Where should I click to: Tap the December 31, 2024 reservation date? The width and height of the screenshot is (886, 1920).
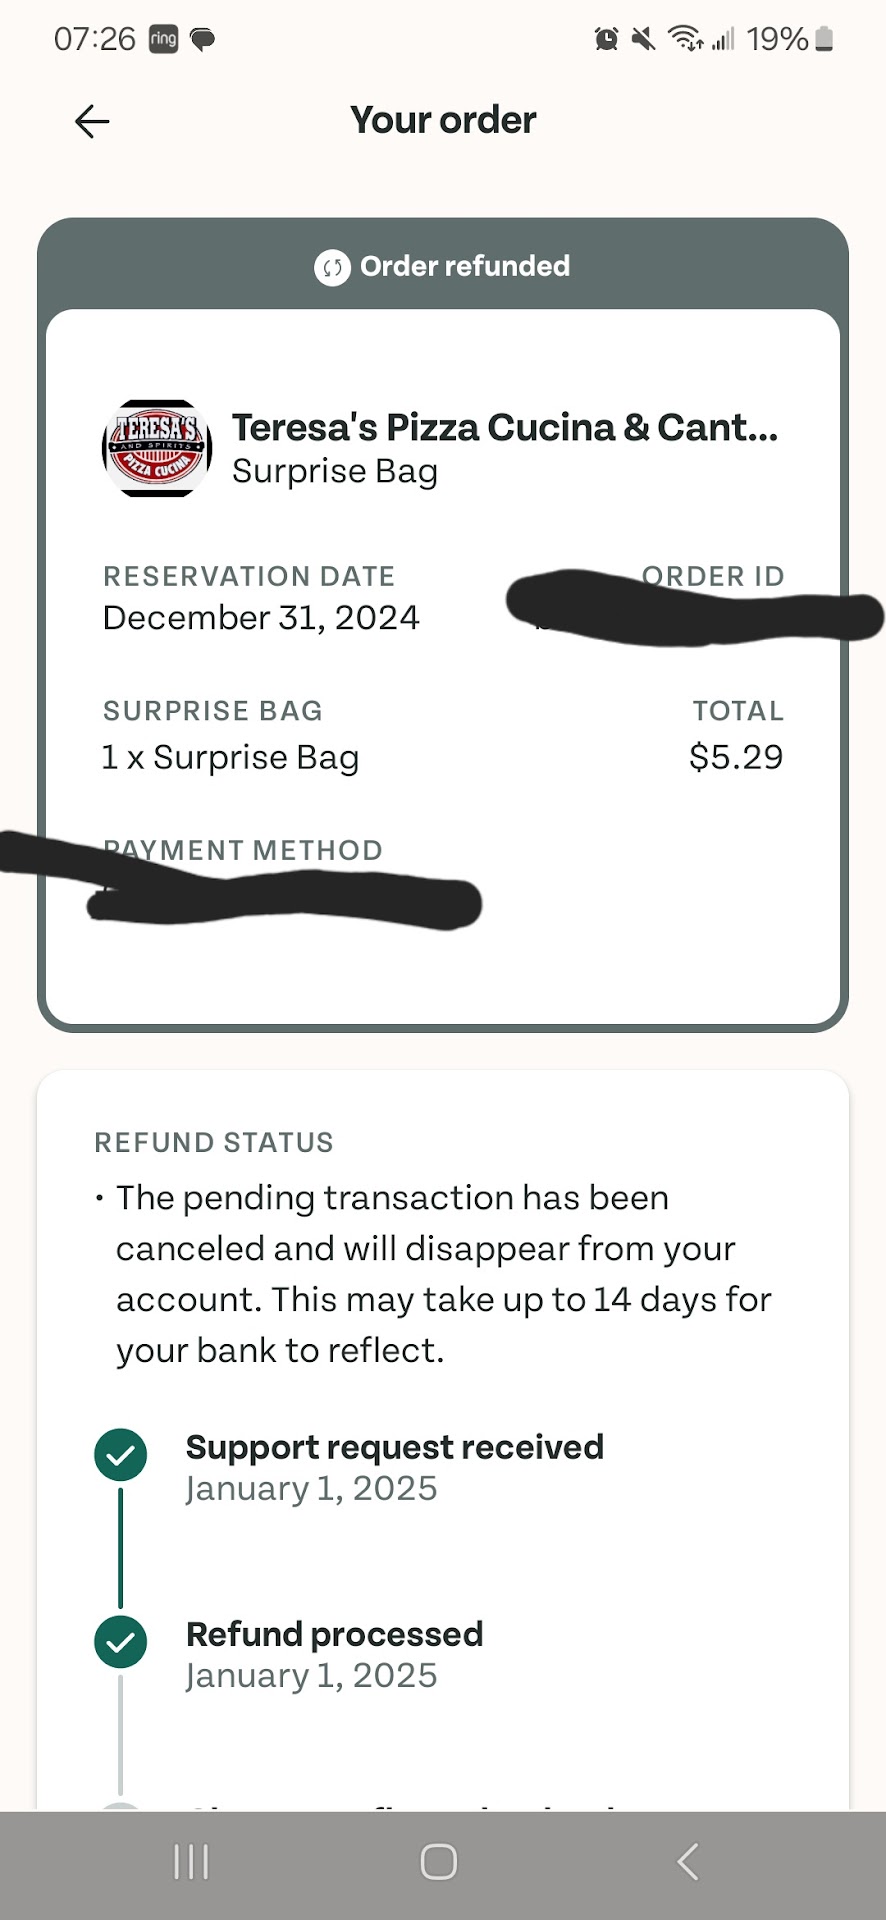pos(261,618)
